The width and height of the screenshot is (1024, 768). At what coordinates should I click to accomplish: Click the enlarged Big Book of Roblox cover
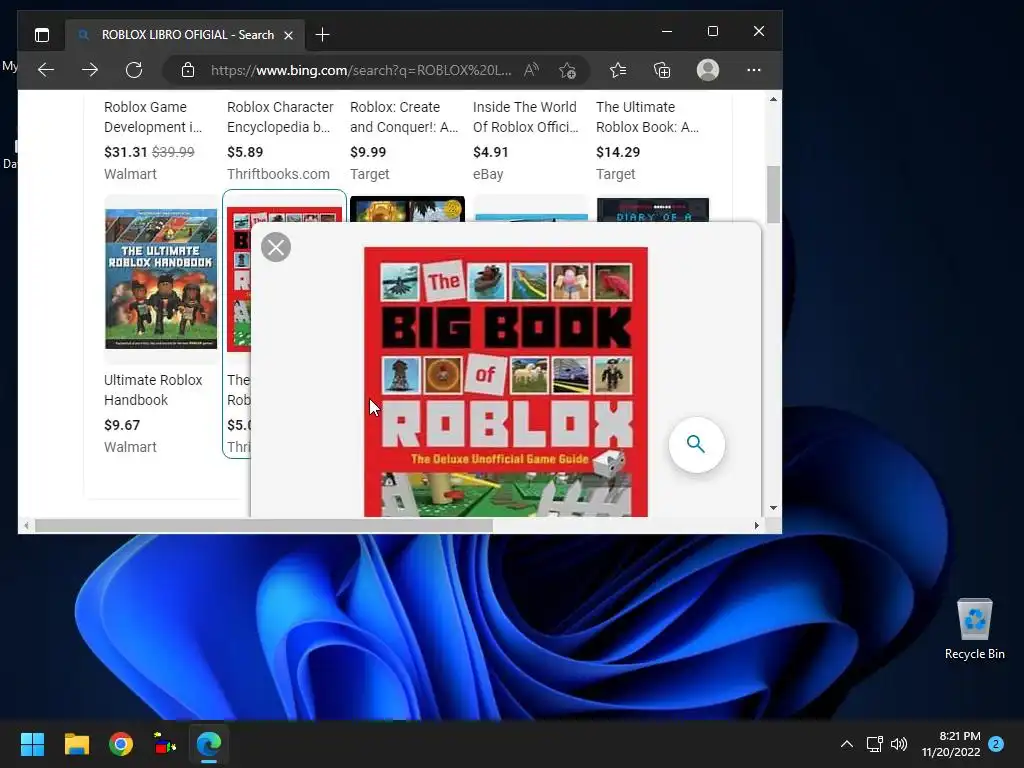click(505, 381)
